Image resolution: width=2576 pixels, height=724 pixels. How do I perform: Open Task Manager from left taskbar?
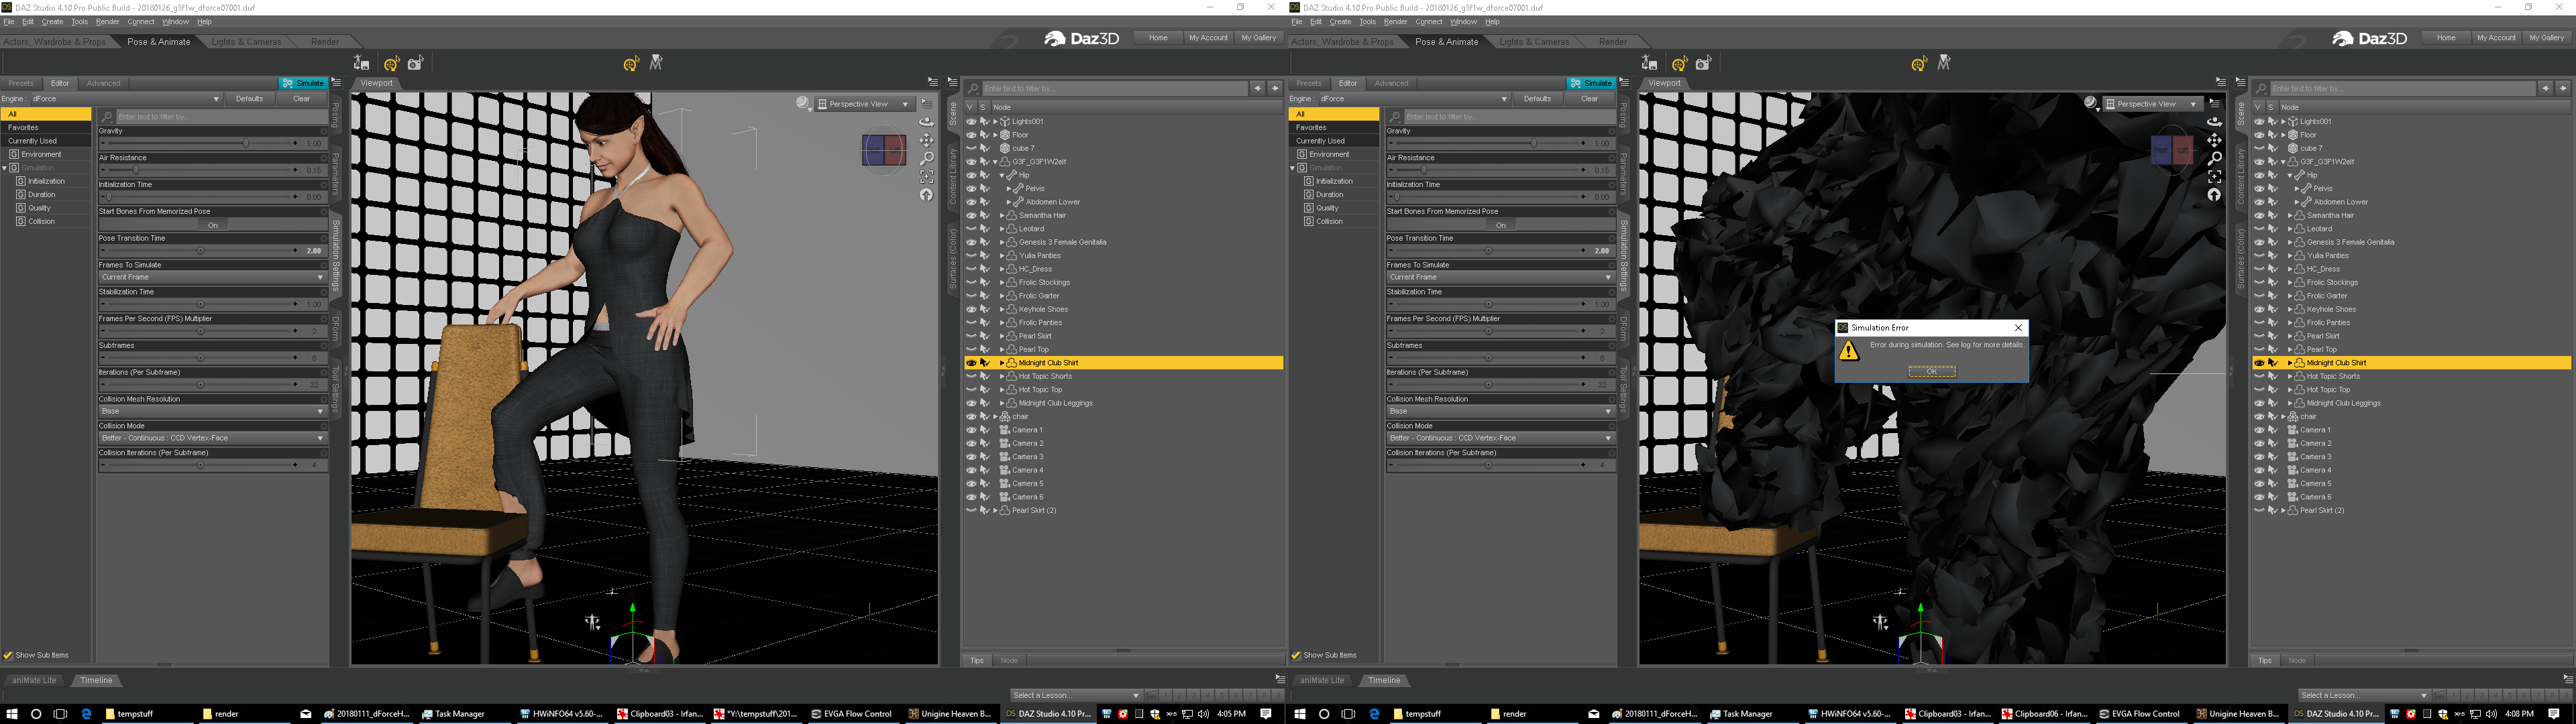453,714
